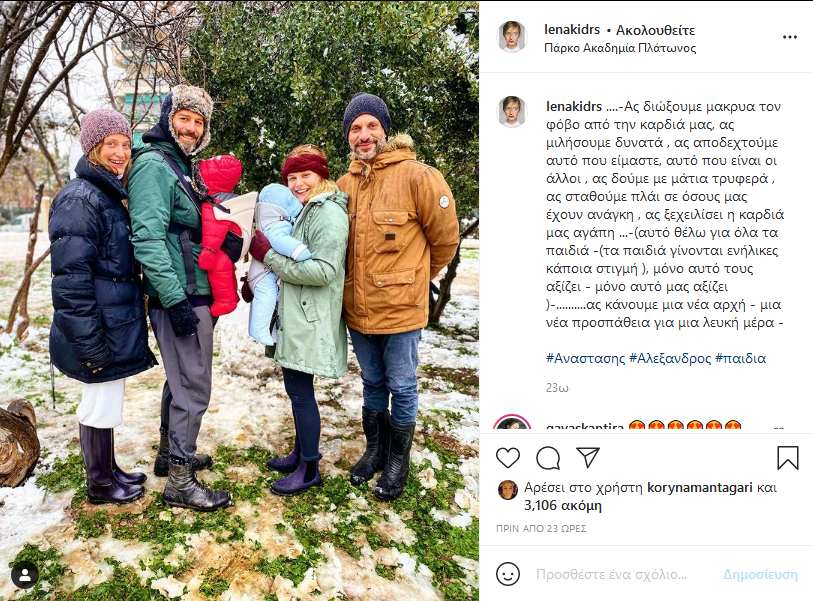Open lenakidrs profile picture in header
813x601 pixels.
point(512,37)
